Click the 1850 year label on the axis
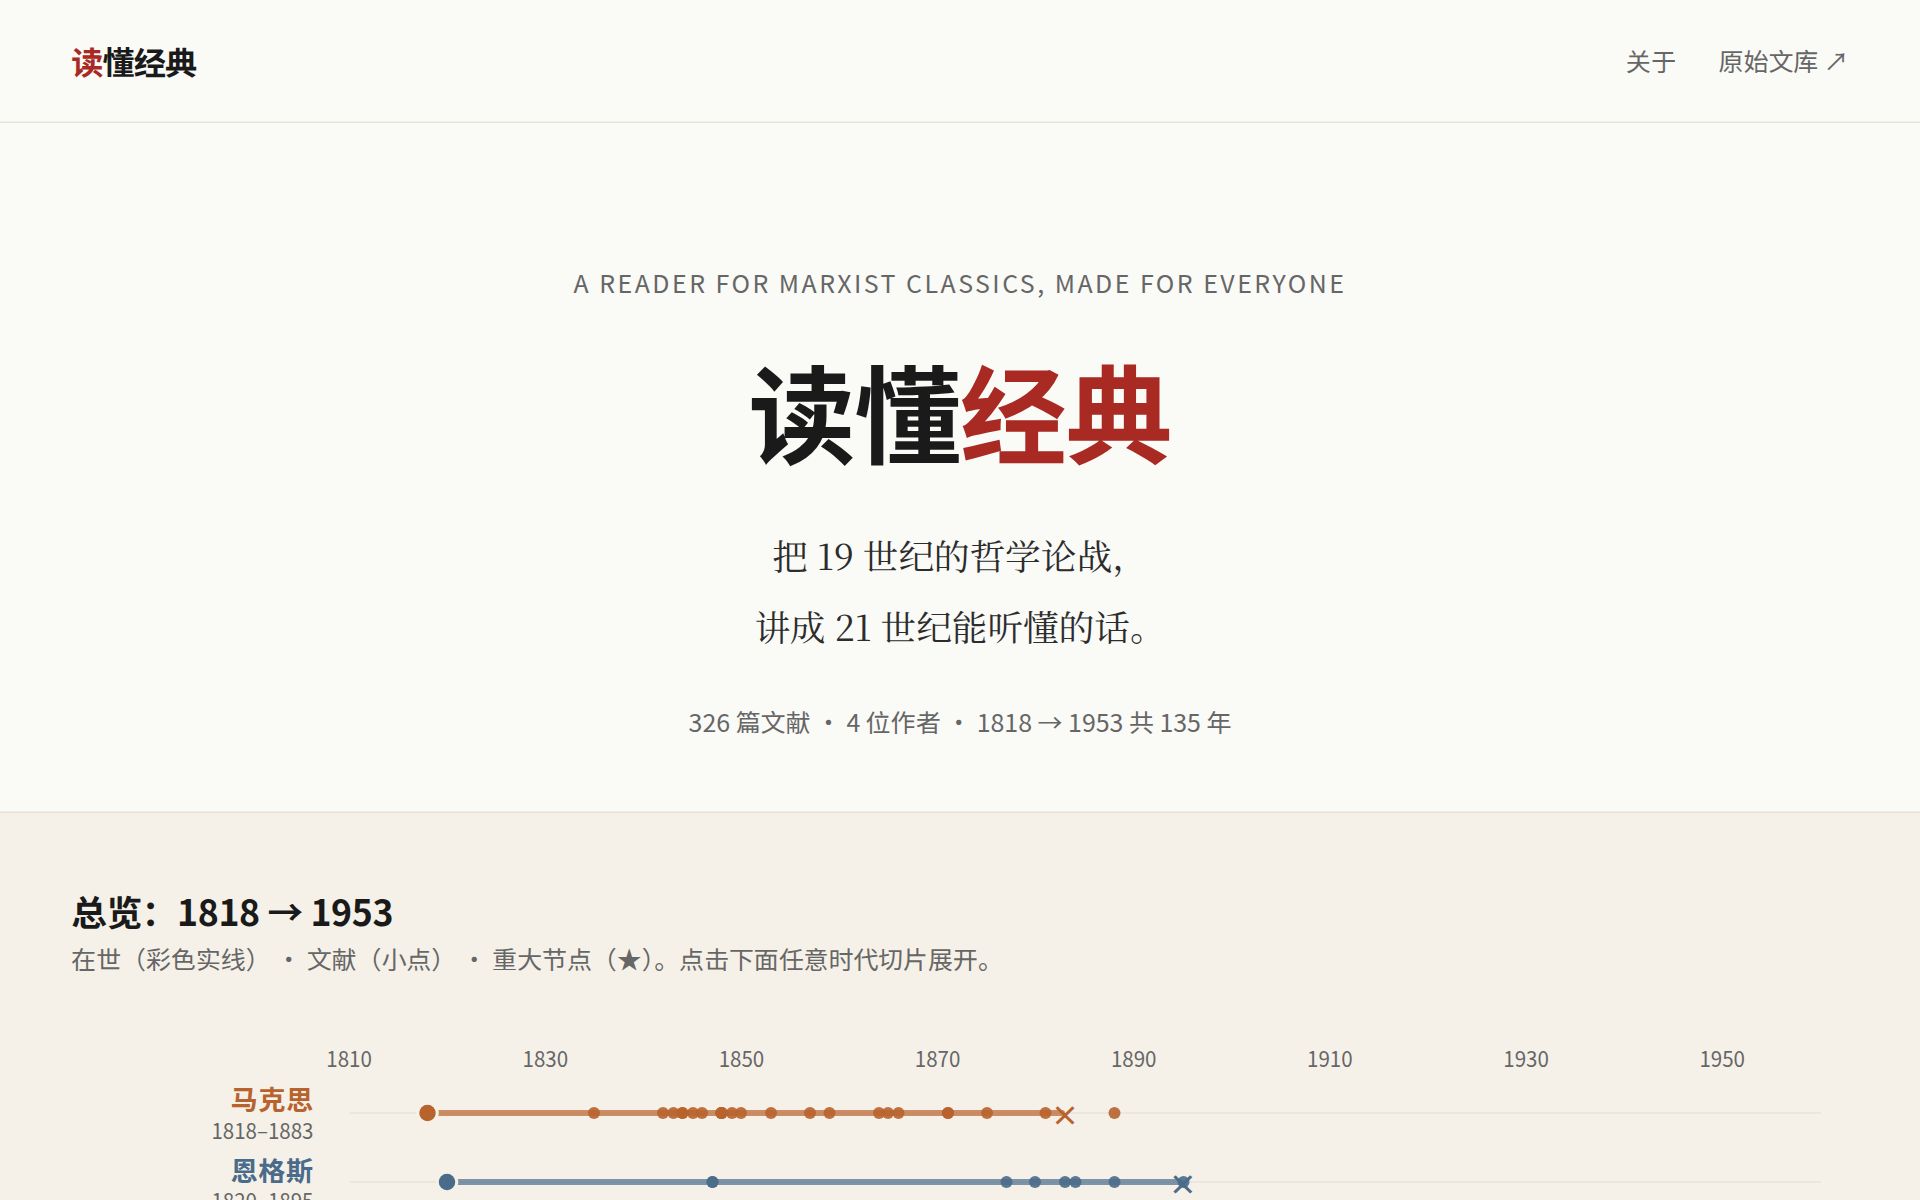Viewport: 1920px width, 1200px height. click(741, 1059)
